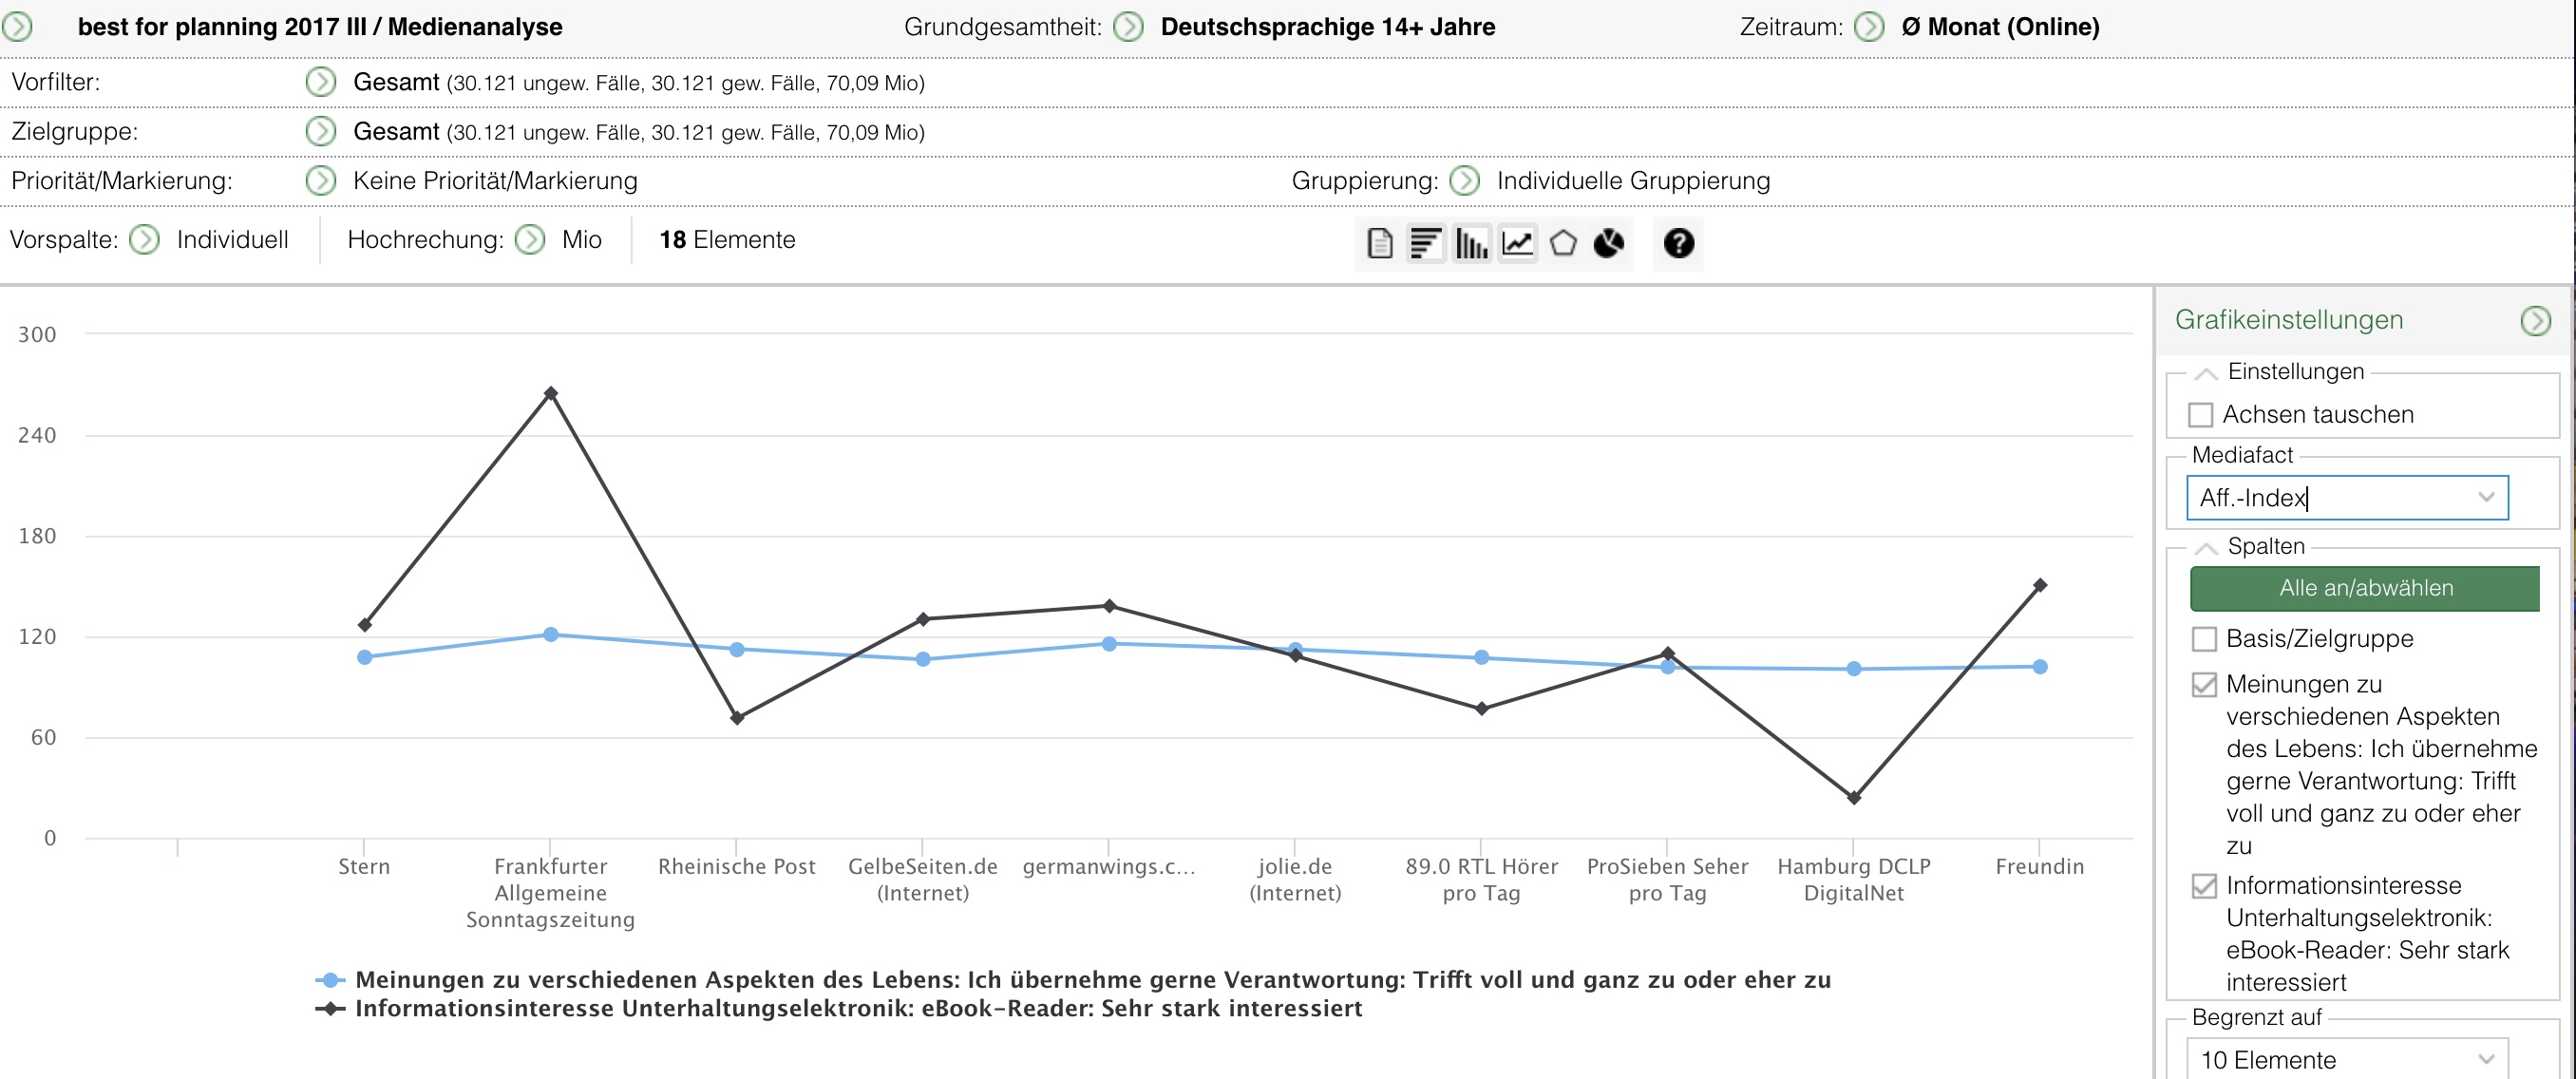Collapse the Grafikeinstellungen panel with its arrow
The image size is (2576, 1079).
[x=2536, y=321]
